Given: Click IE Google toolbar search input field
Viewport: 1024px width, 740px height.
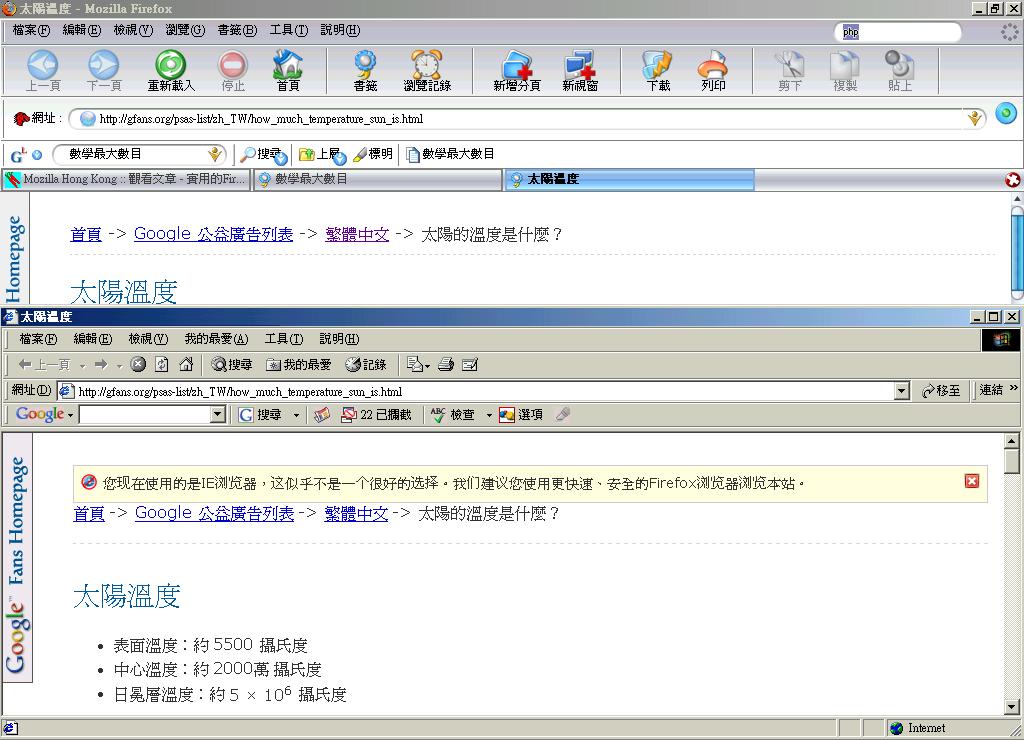Looking at the screenshot, I should [145, 415].
